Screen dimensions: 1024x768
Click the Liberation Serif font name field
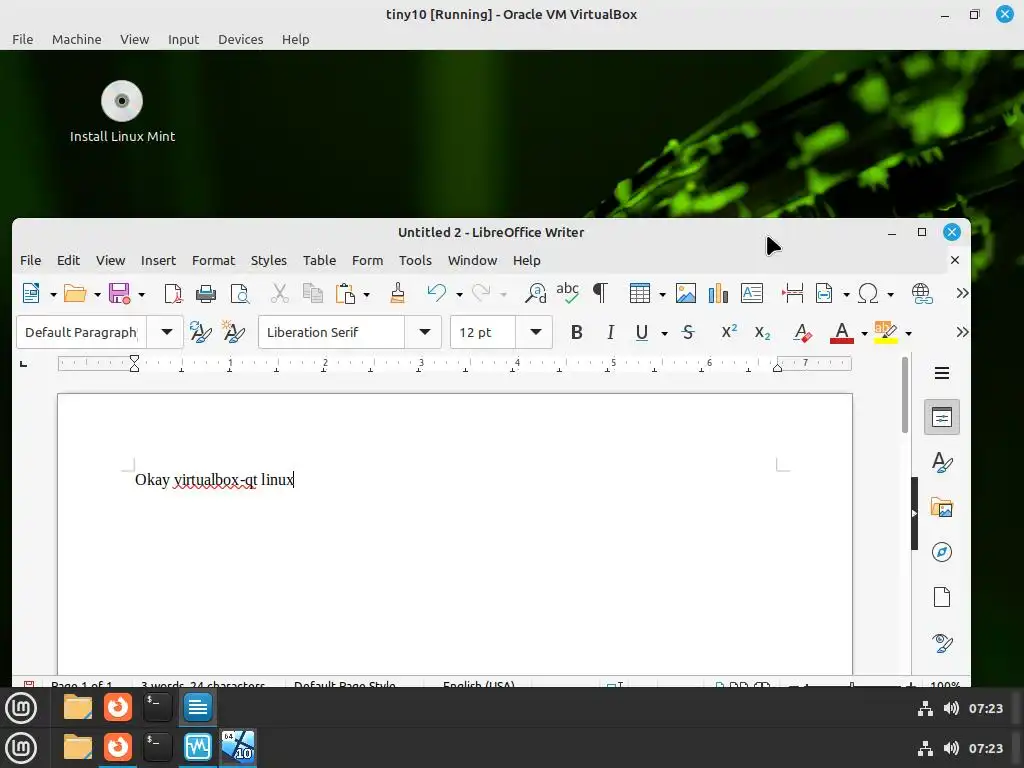point(332,332)
